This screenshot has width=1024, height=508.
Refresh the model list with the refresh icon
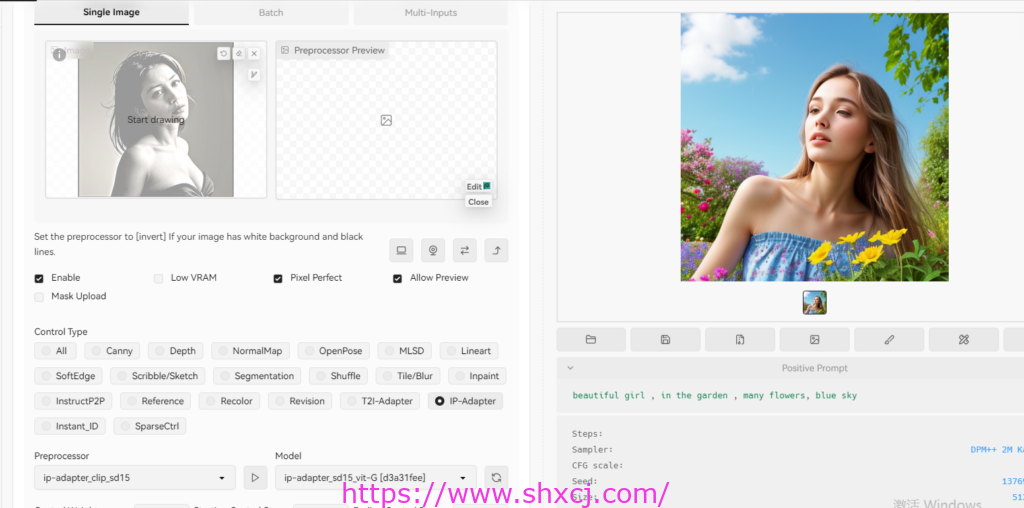[x=496, y=477]
